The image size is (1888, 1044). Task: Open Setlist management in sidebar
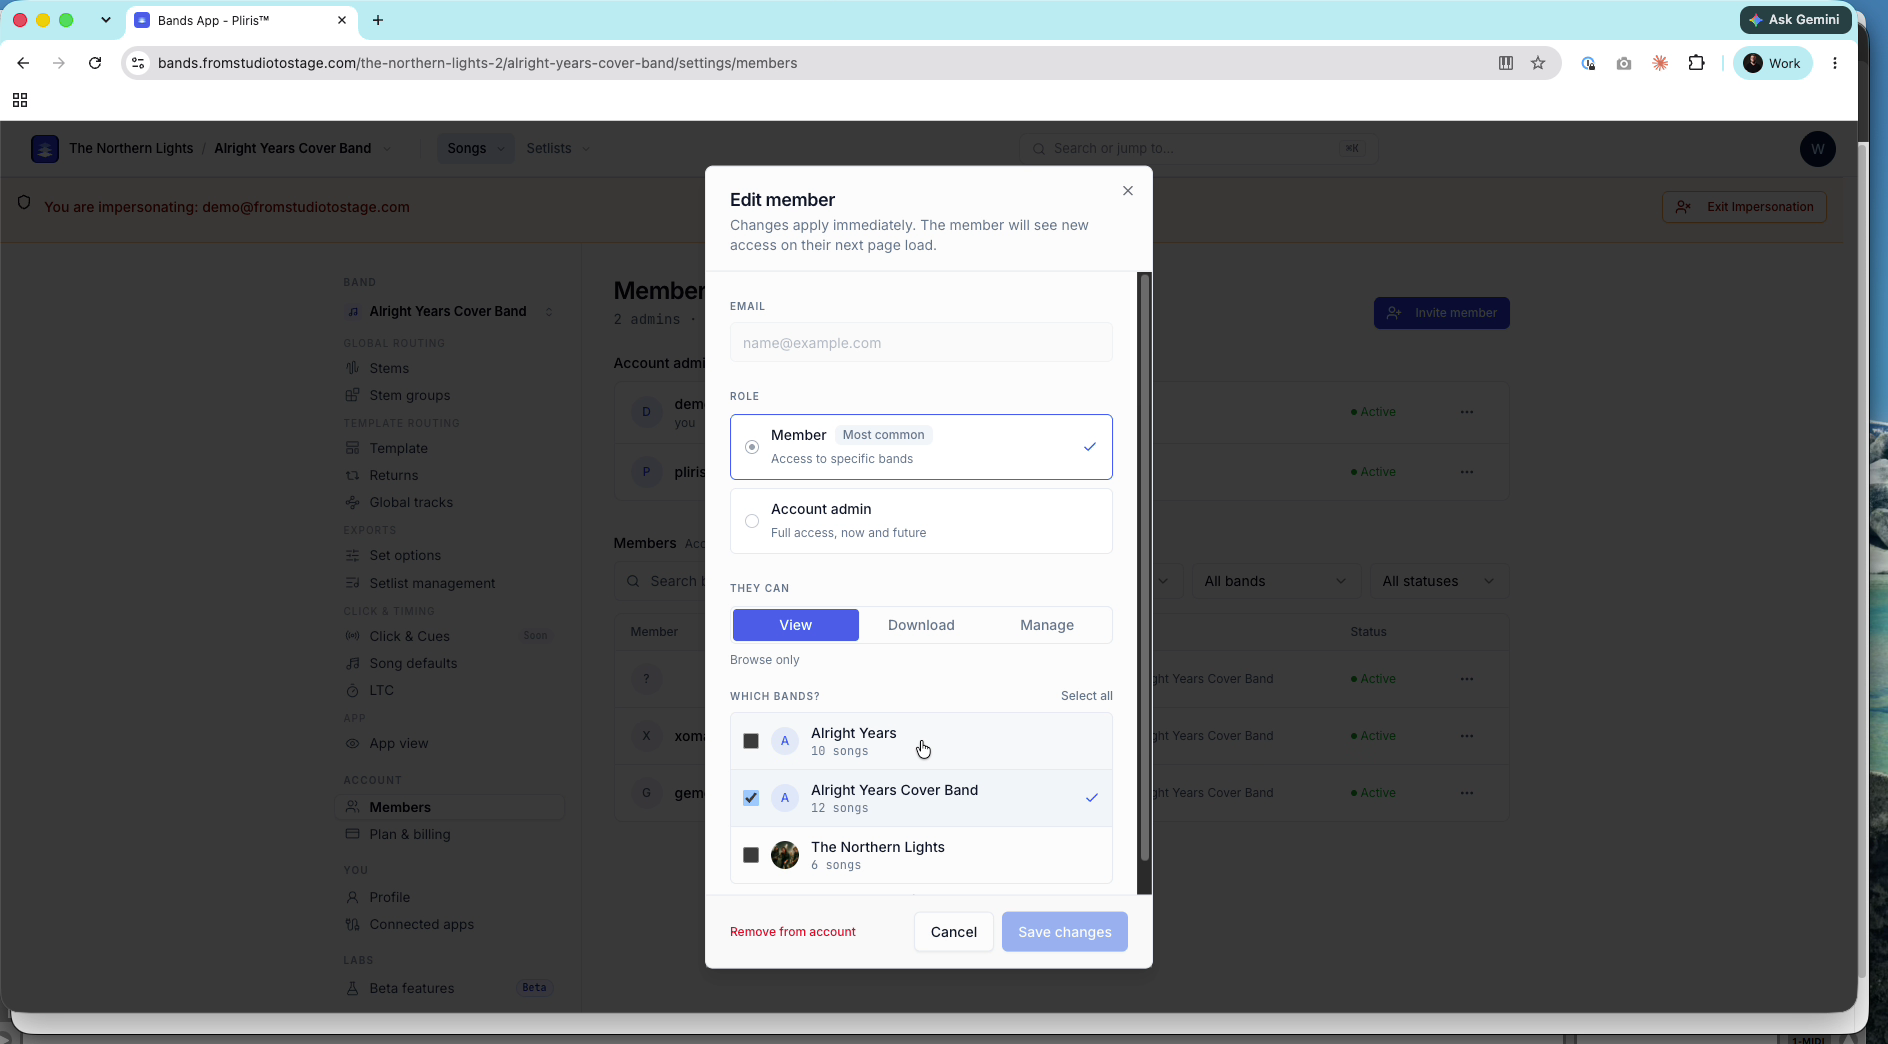(x=432, y=583)
